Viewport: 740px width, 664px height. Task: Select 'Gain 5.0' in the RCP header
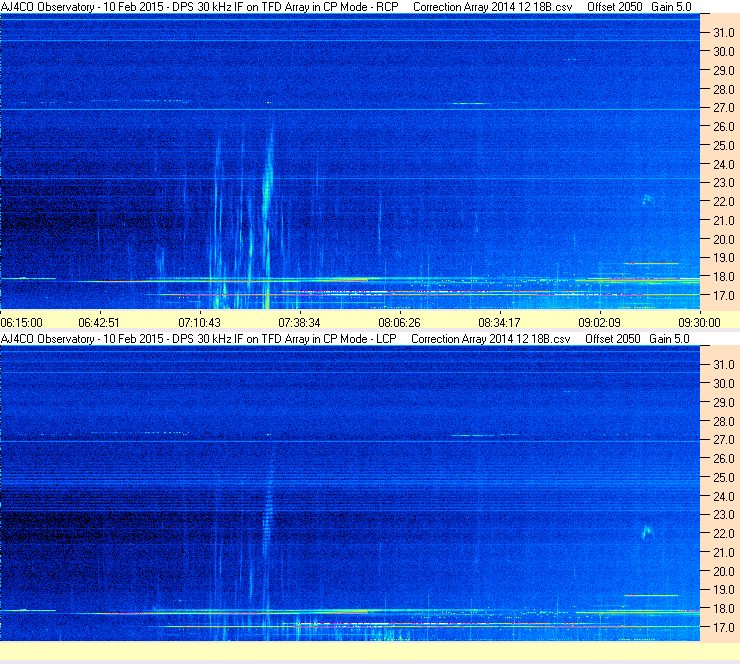tap(671, 7)
